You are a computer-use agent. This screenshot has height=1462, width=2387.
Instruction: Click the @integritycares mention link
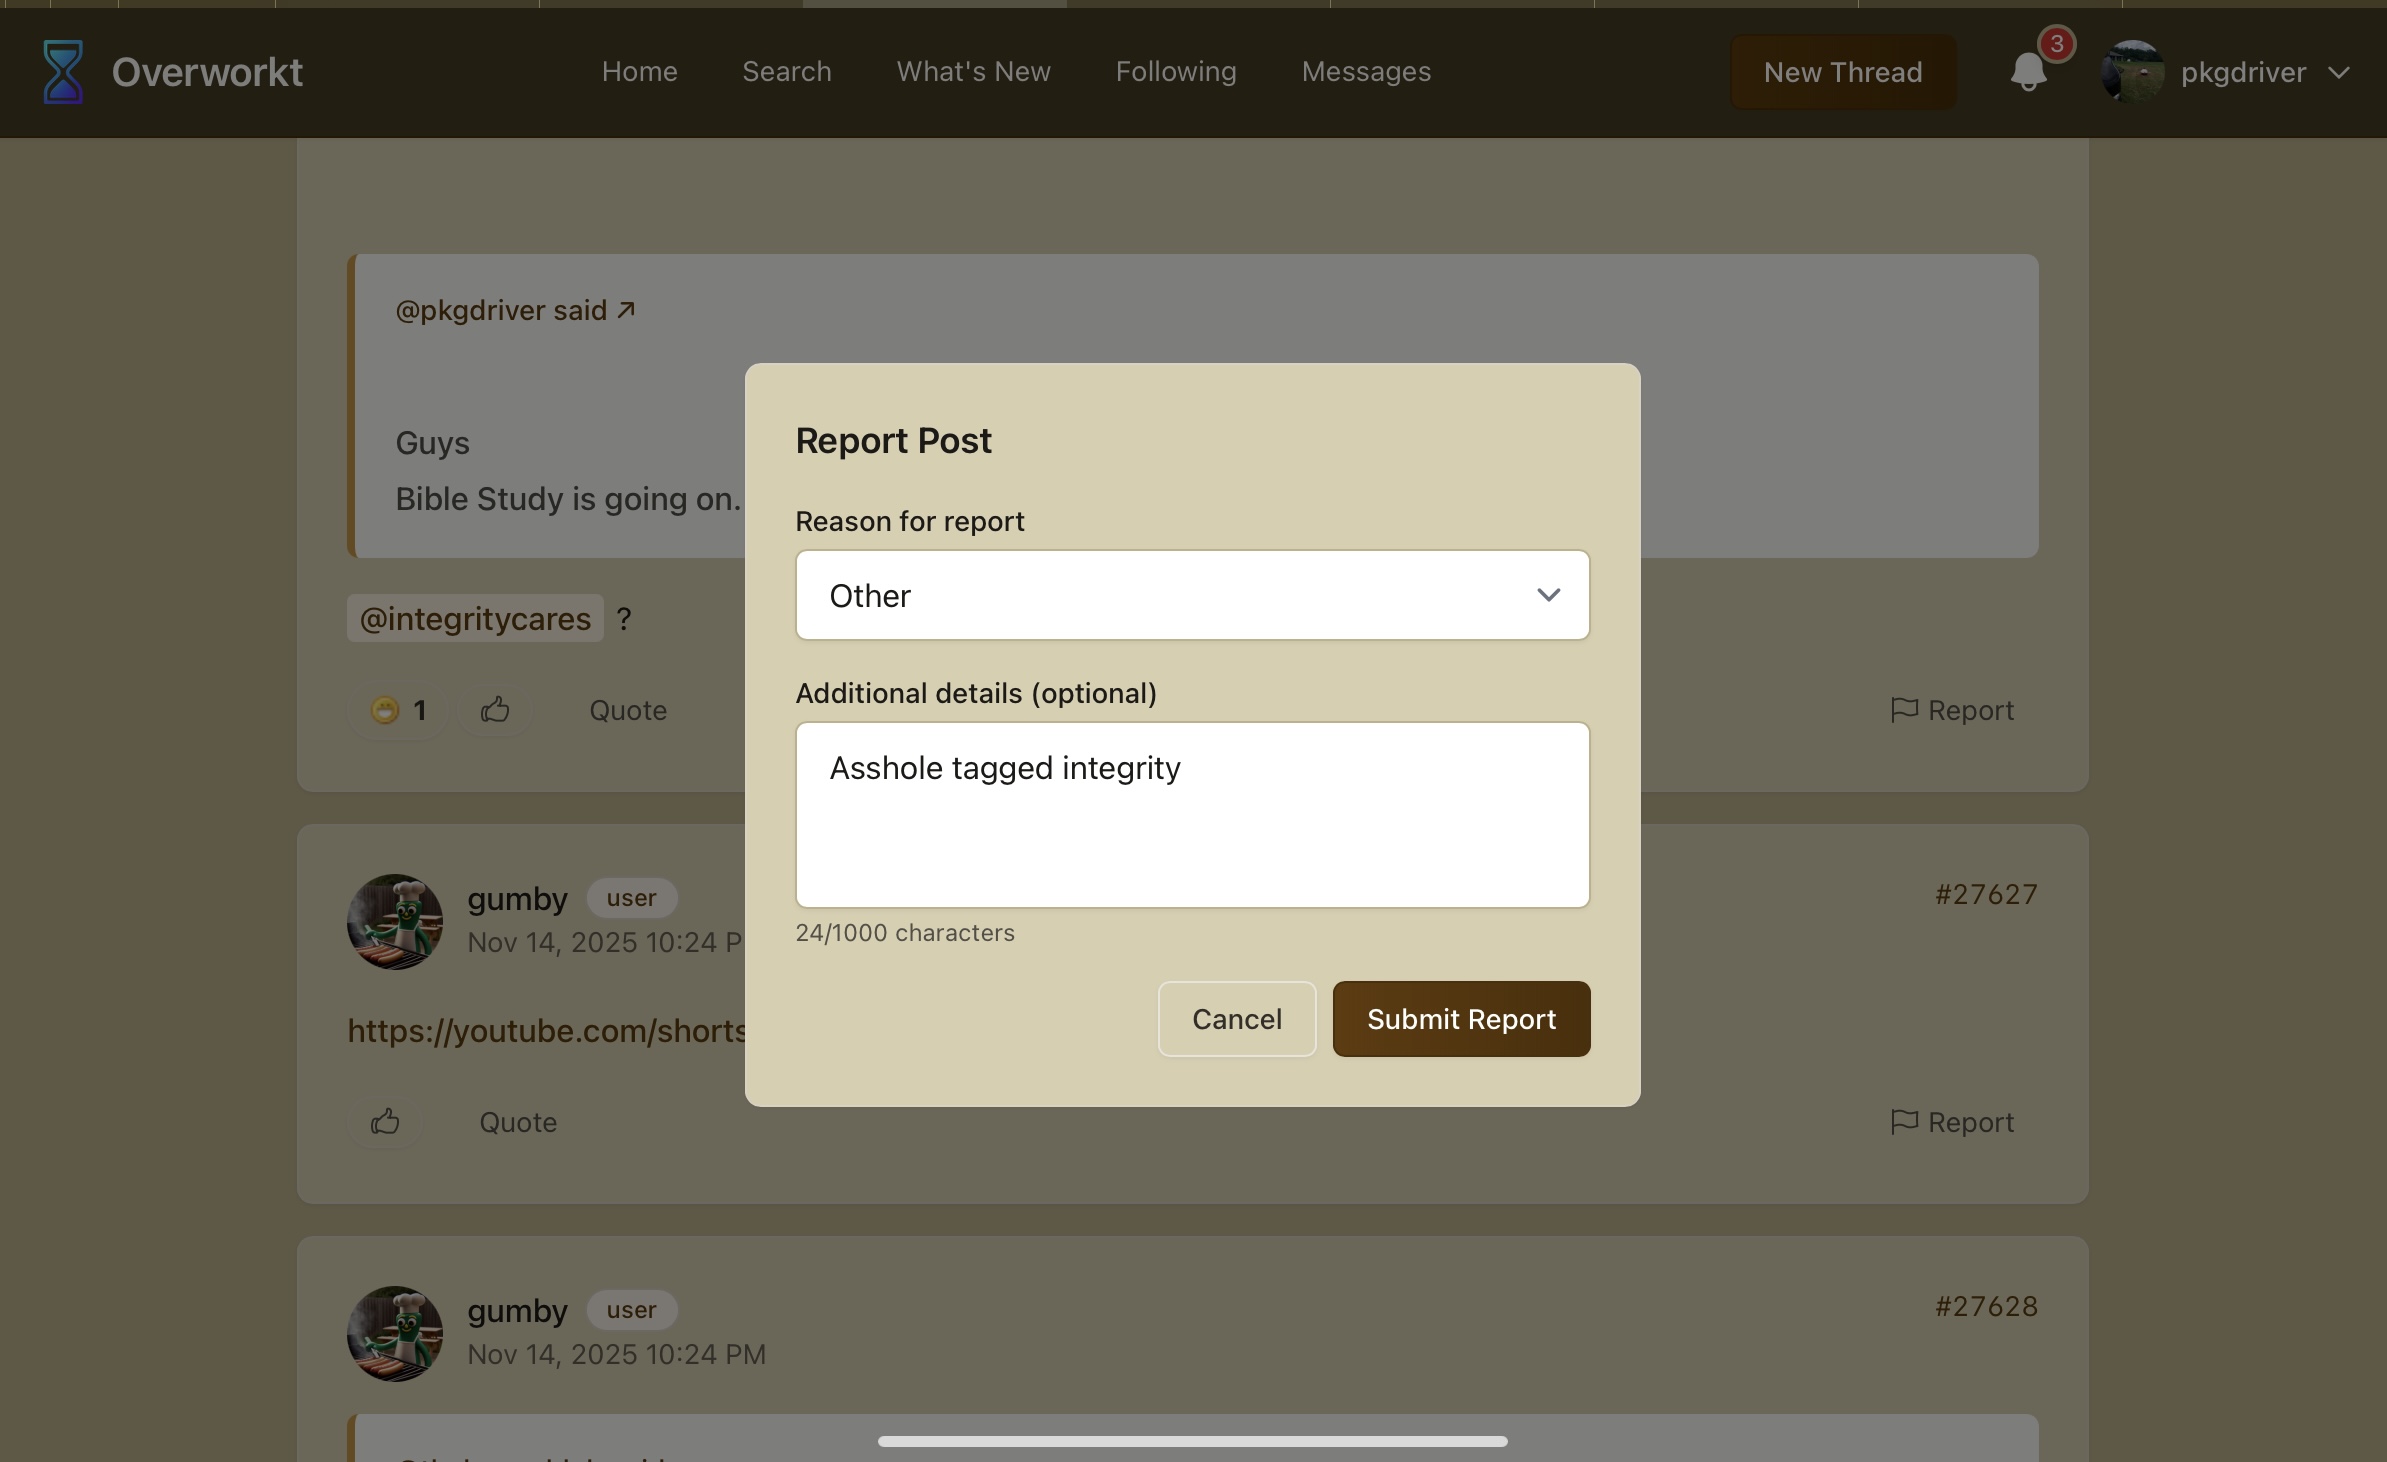(475, 619)
